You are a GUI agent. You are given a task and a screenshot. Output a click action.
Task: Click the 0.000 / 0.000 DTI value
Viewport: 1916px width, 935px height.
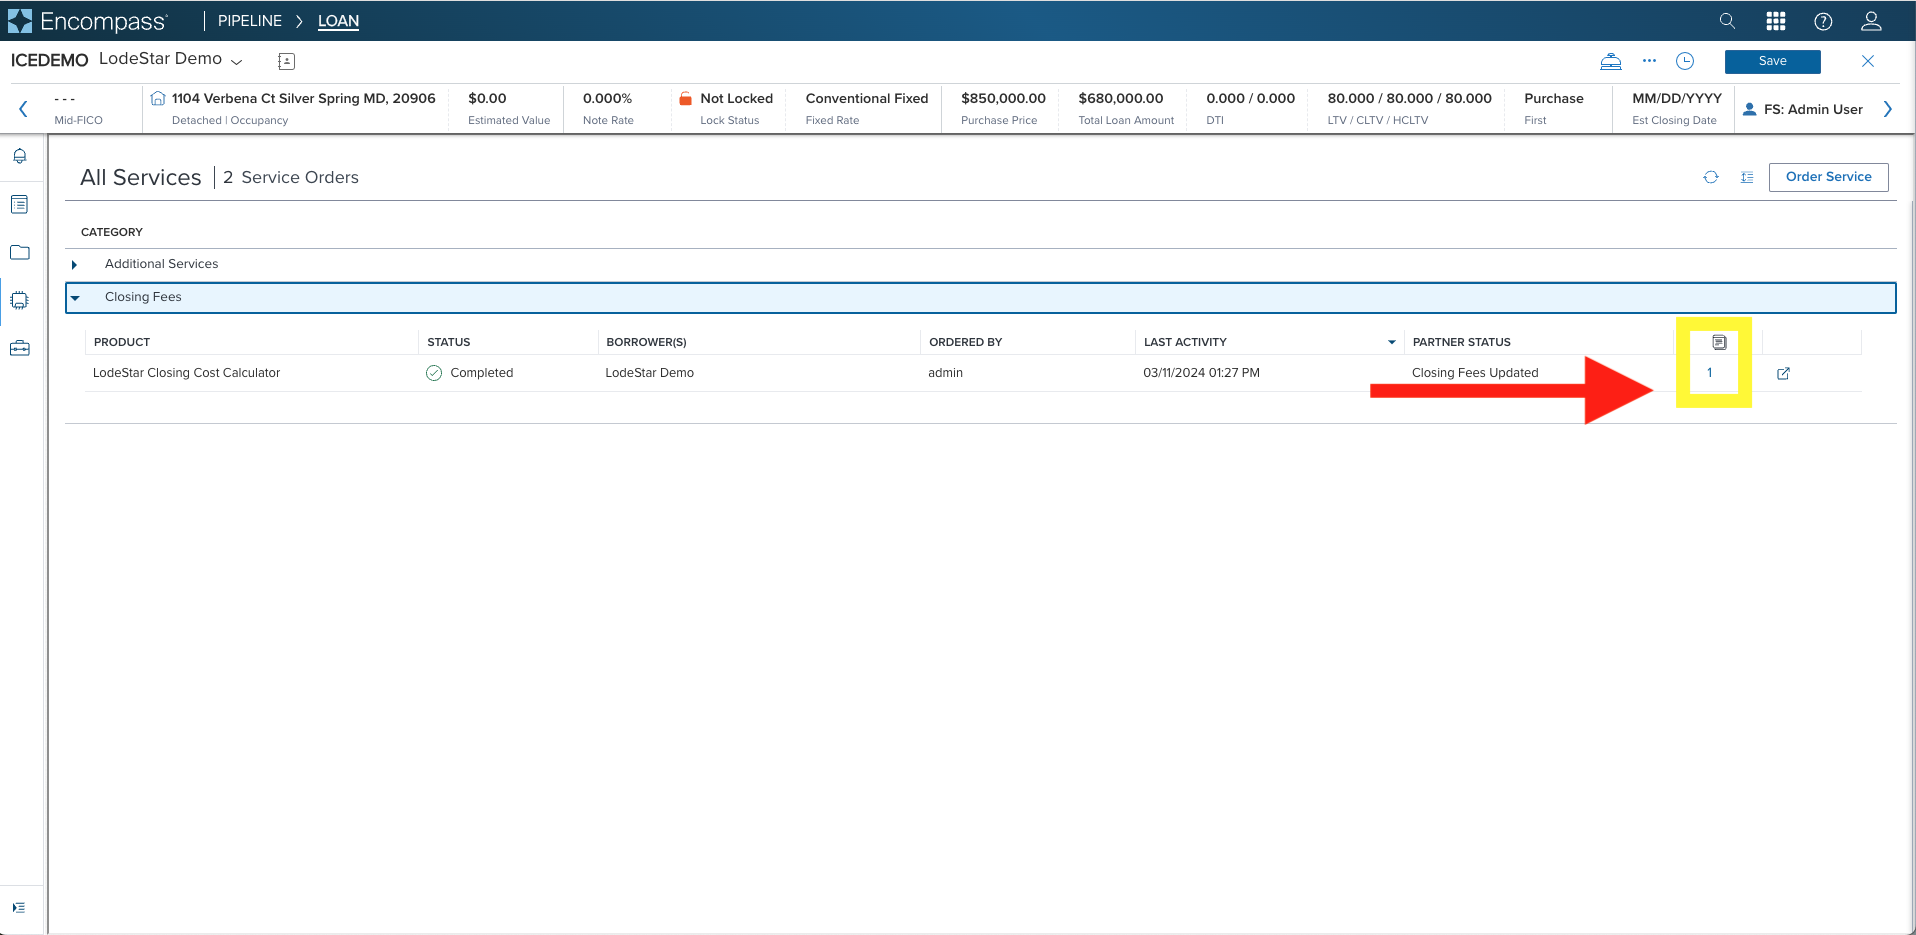[1250, 98]
